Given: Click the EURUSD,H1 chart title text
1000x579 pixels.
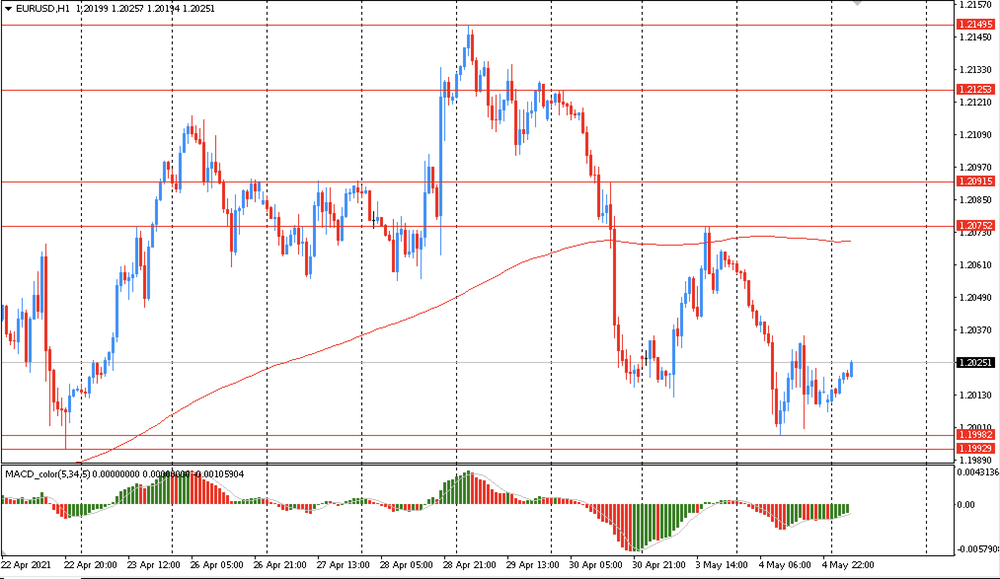Looking at the screenshot, I should (x=43, y=9).
